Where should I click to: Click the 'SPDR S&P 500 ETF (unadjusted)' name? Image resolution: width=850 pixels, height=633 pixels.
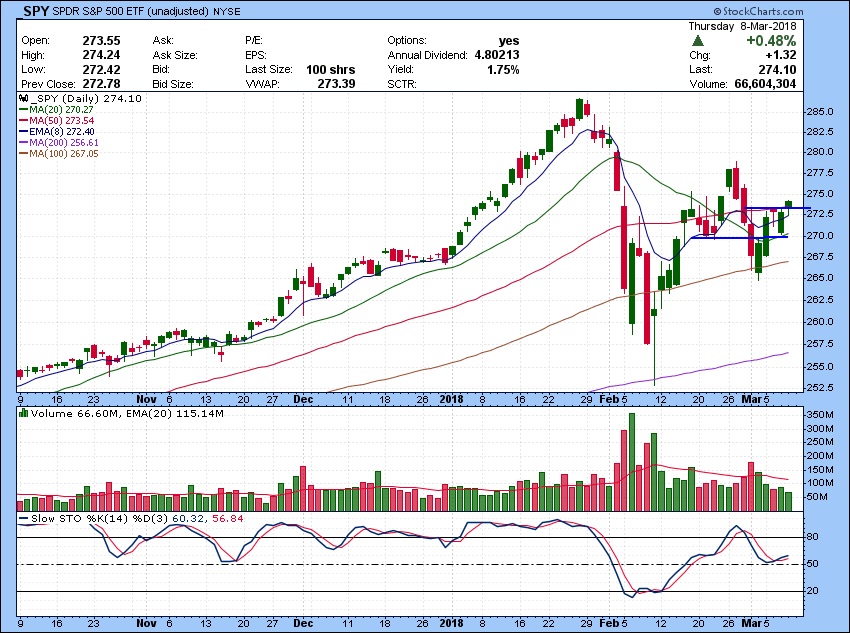pyautogui.click(x=131, y=11)
